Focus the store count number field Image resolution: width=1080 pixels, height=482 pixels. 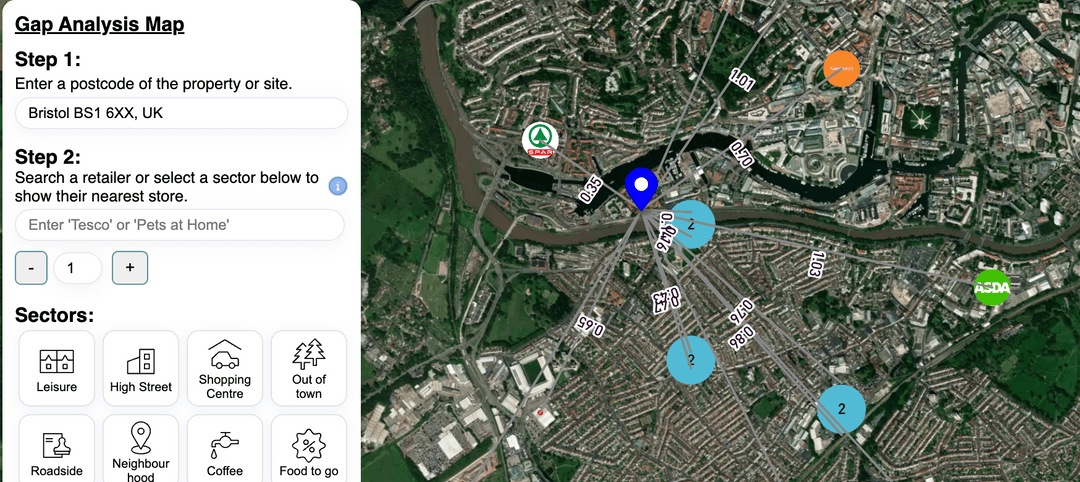78,268
